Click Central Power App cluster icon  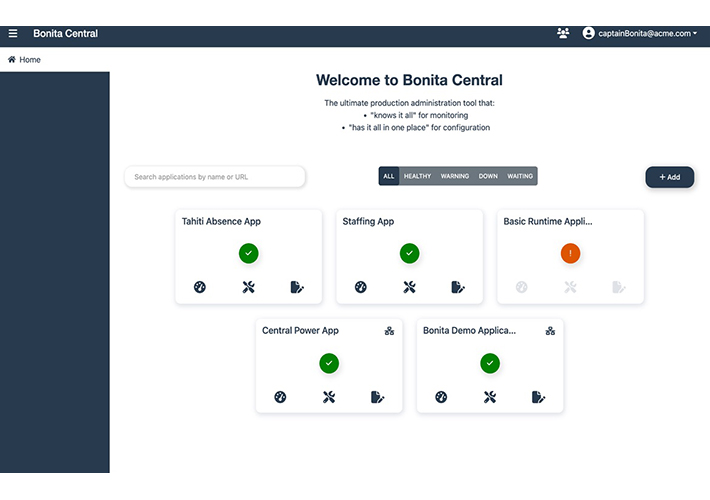389,331
